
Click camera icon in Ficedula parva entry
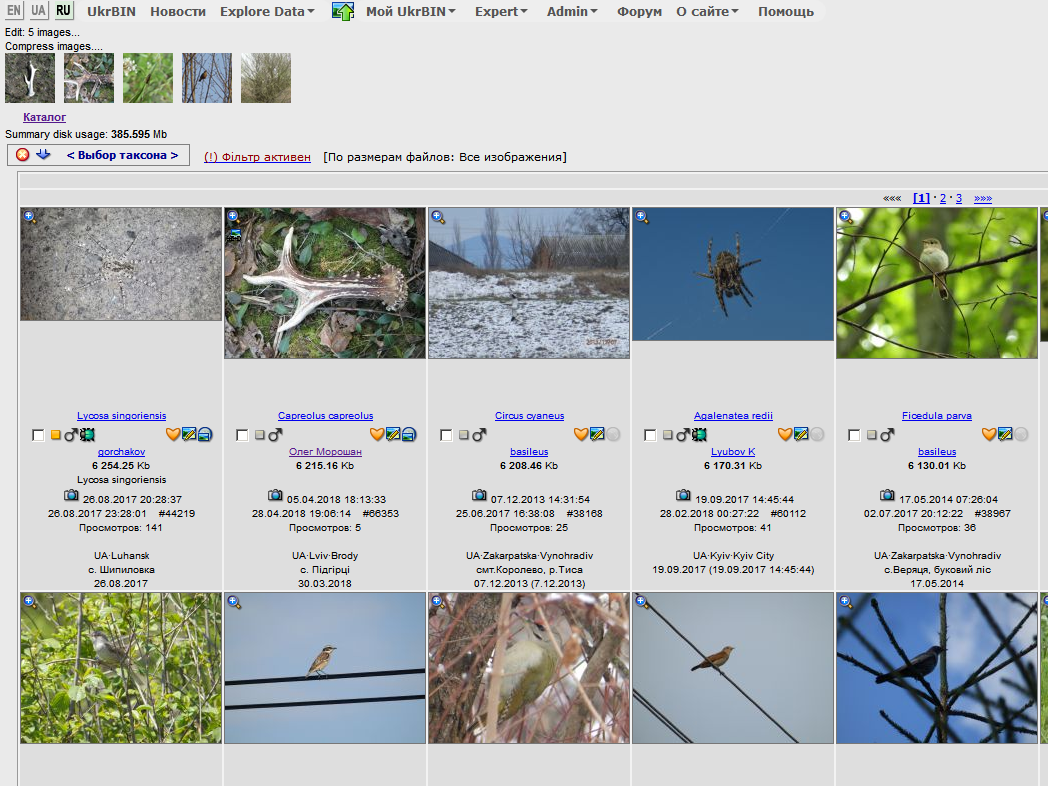click(887, 495)
